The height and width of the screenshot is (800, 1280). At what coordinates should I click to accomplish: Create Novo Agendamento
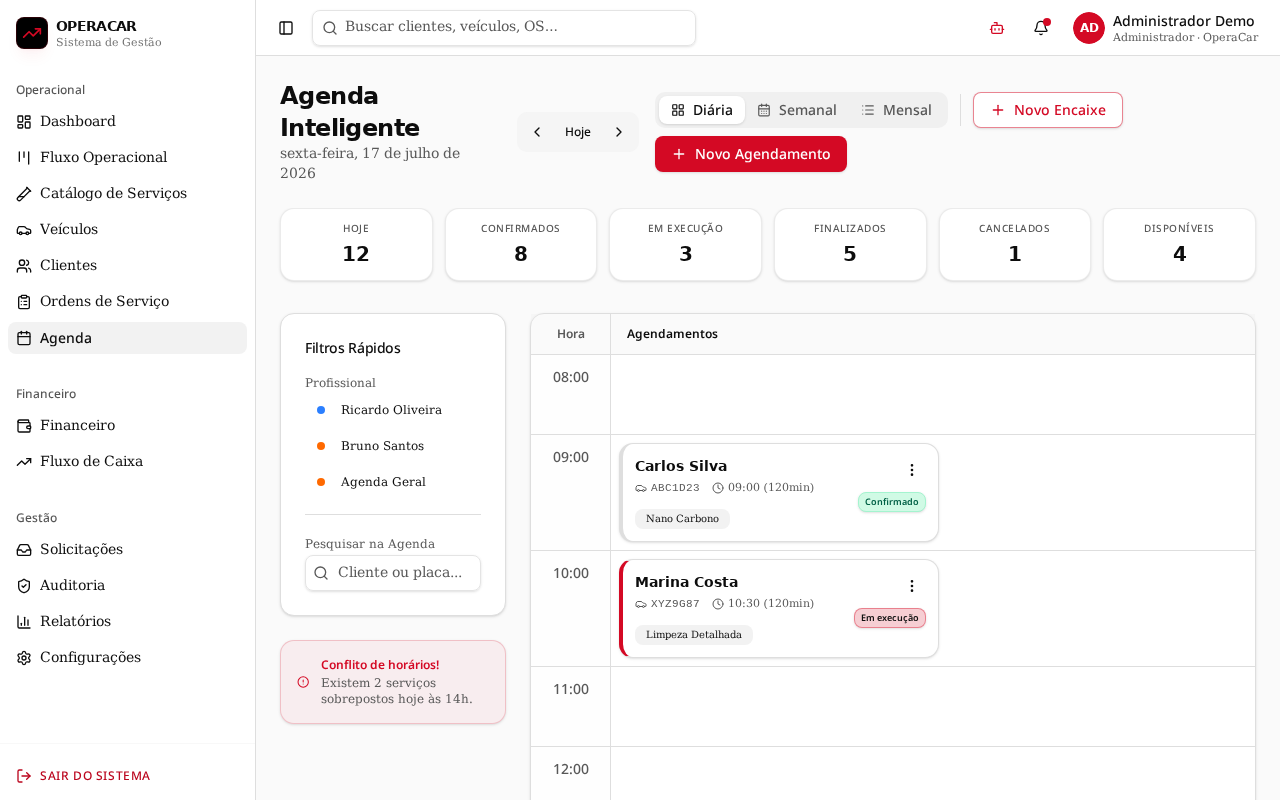coord(751,154)
